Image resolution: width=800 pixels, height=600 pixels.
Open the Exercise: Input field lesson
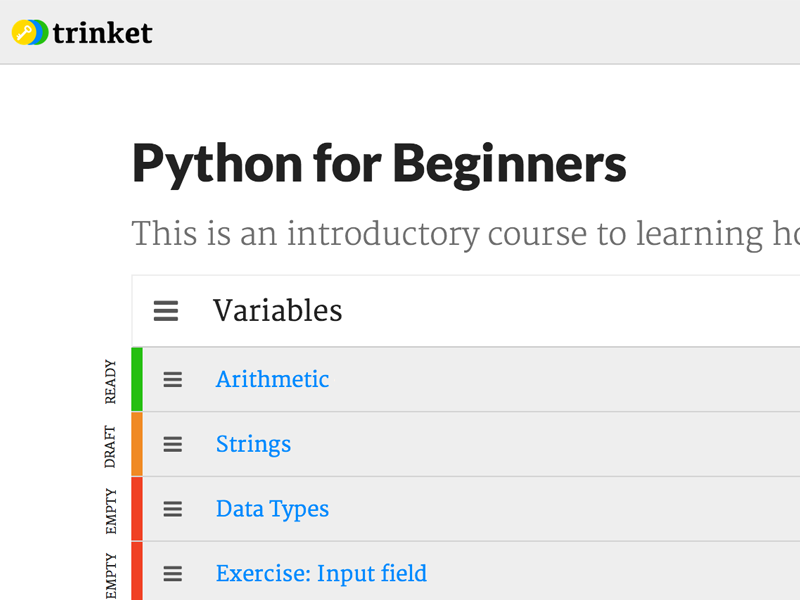click(321, 573)
